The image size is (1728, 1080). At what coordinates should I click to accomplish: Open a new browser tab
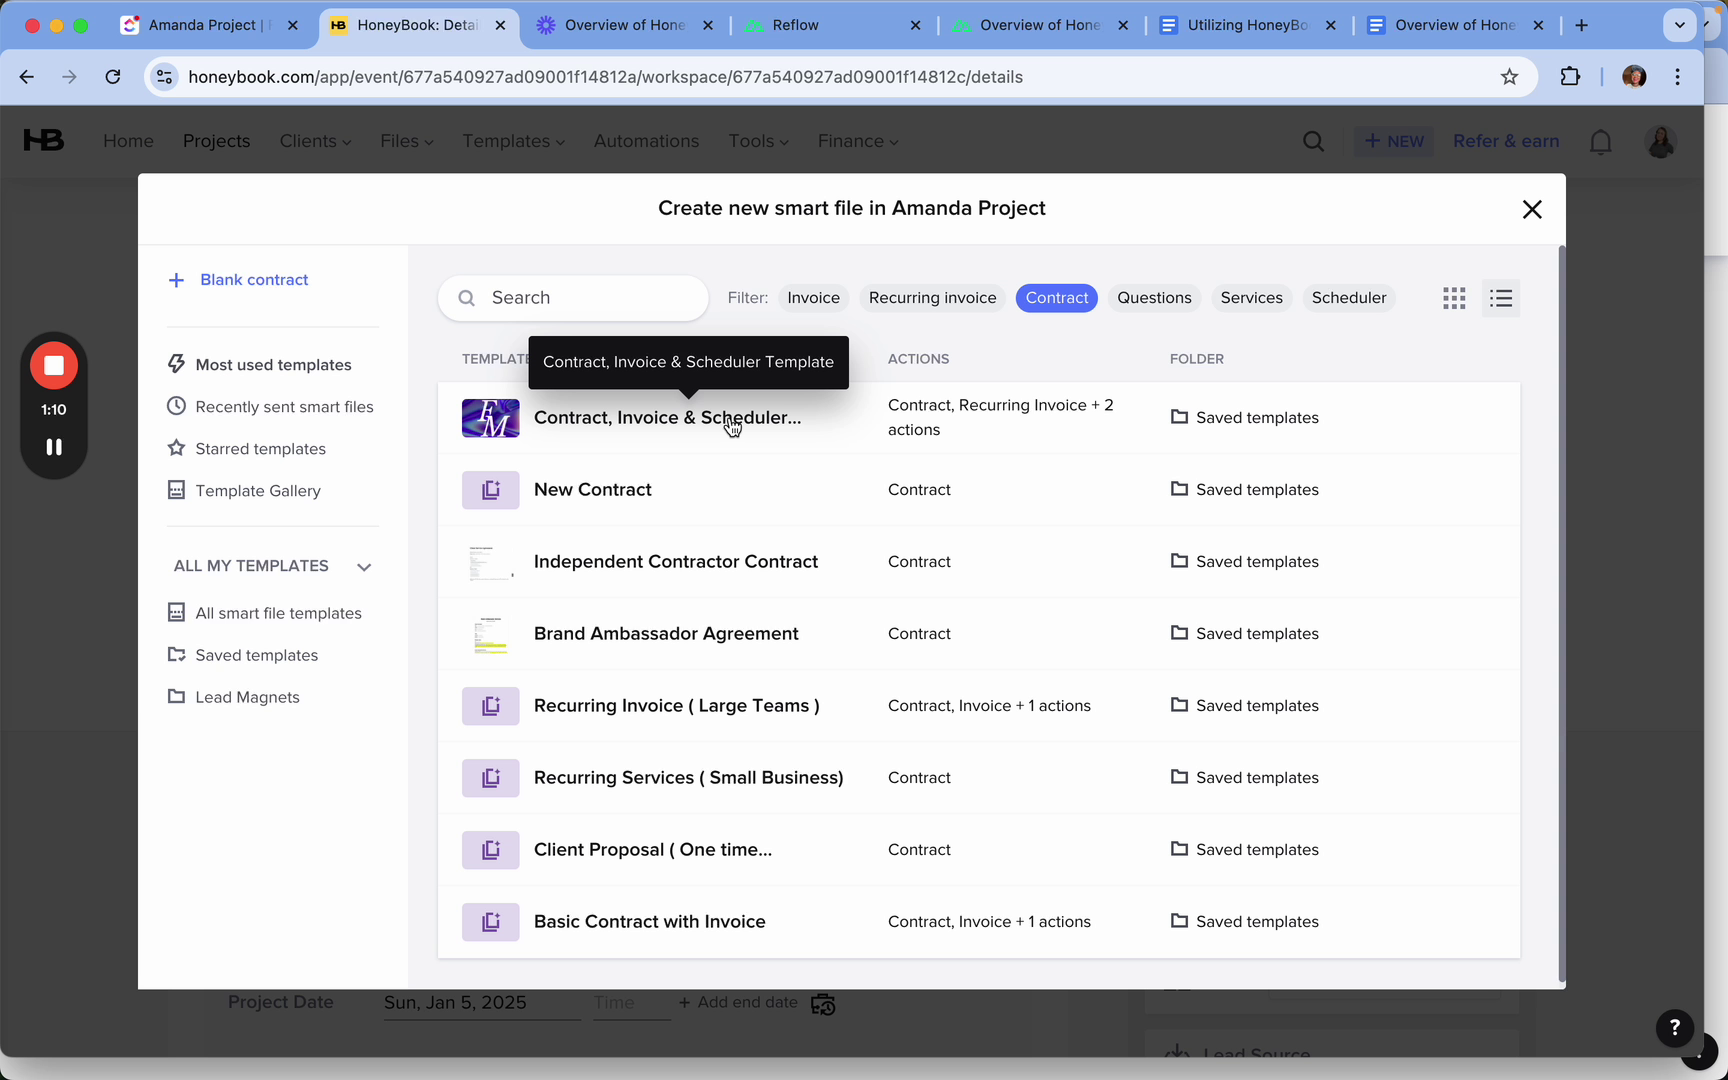pos(1581,25)
